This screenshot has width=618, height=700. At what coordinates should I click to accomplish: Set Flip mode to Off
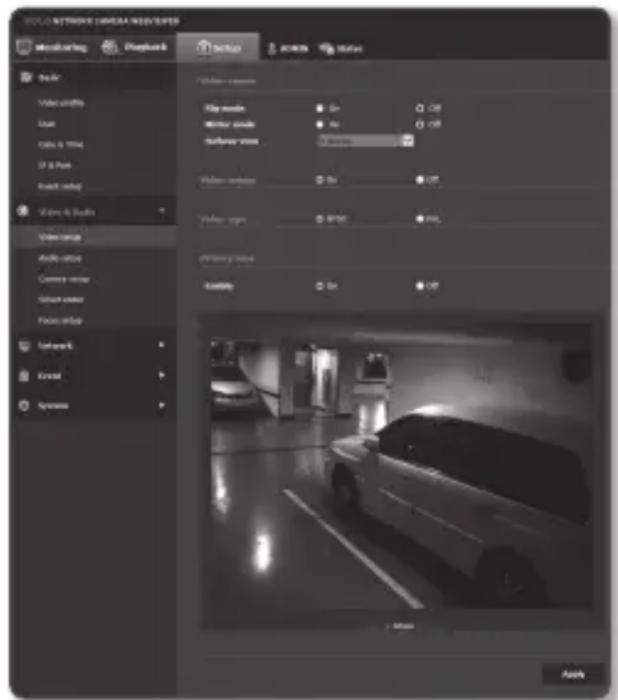tap(420, 108)
